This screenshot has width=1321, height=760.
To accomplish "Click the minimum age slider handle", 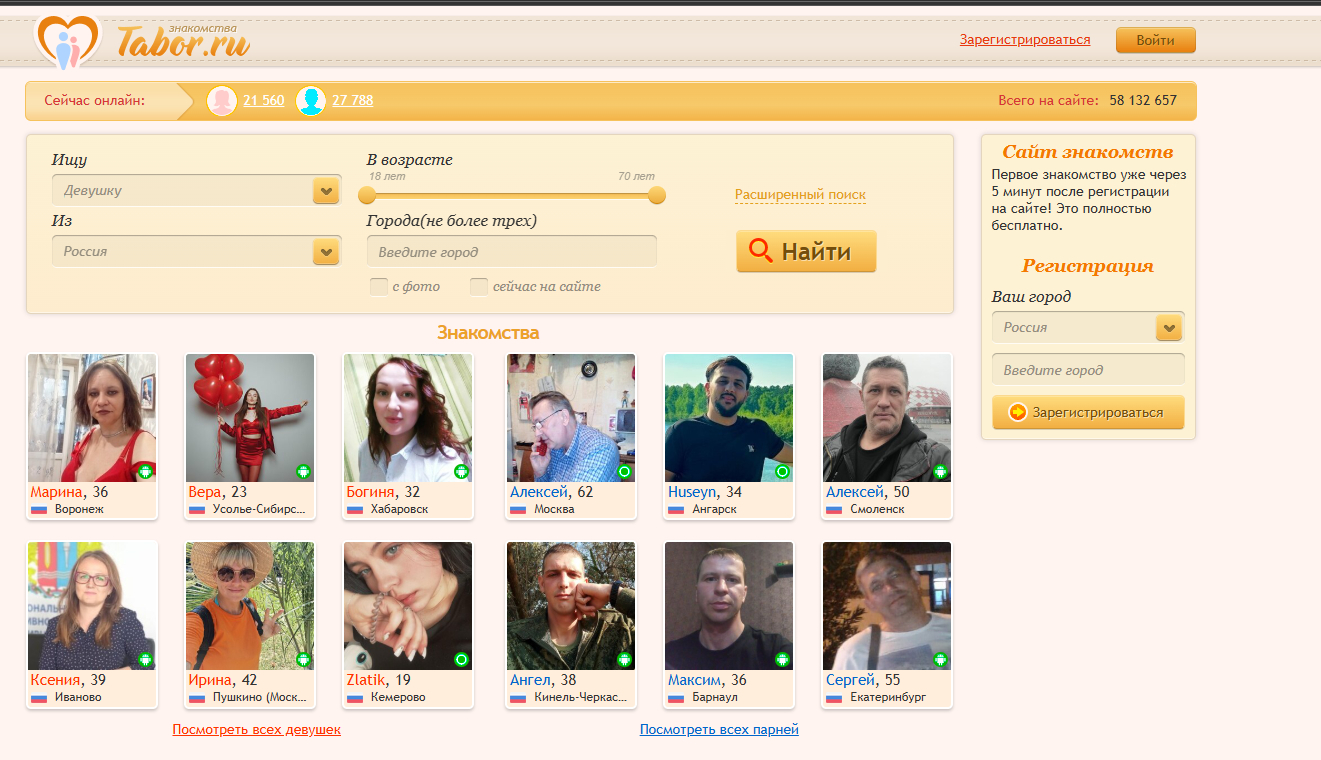I will click(x=367, y=195).
